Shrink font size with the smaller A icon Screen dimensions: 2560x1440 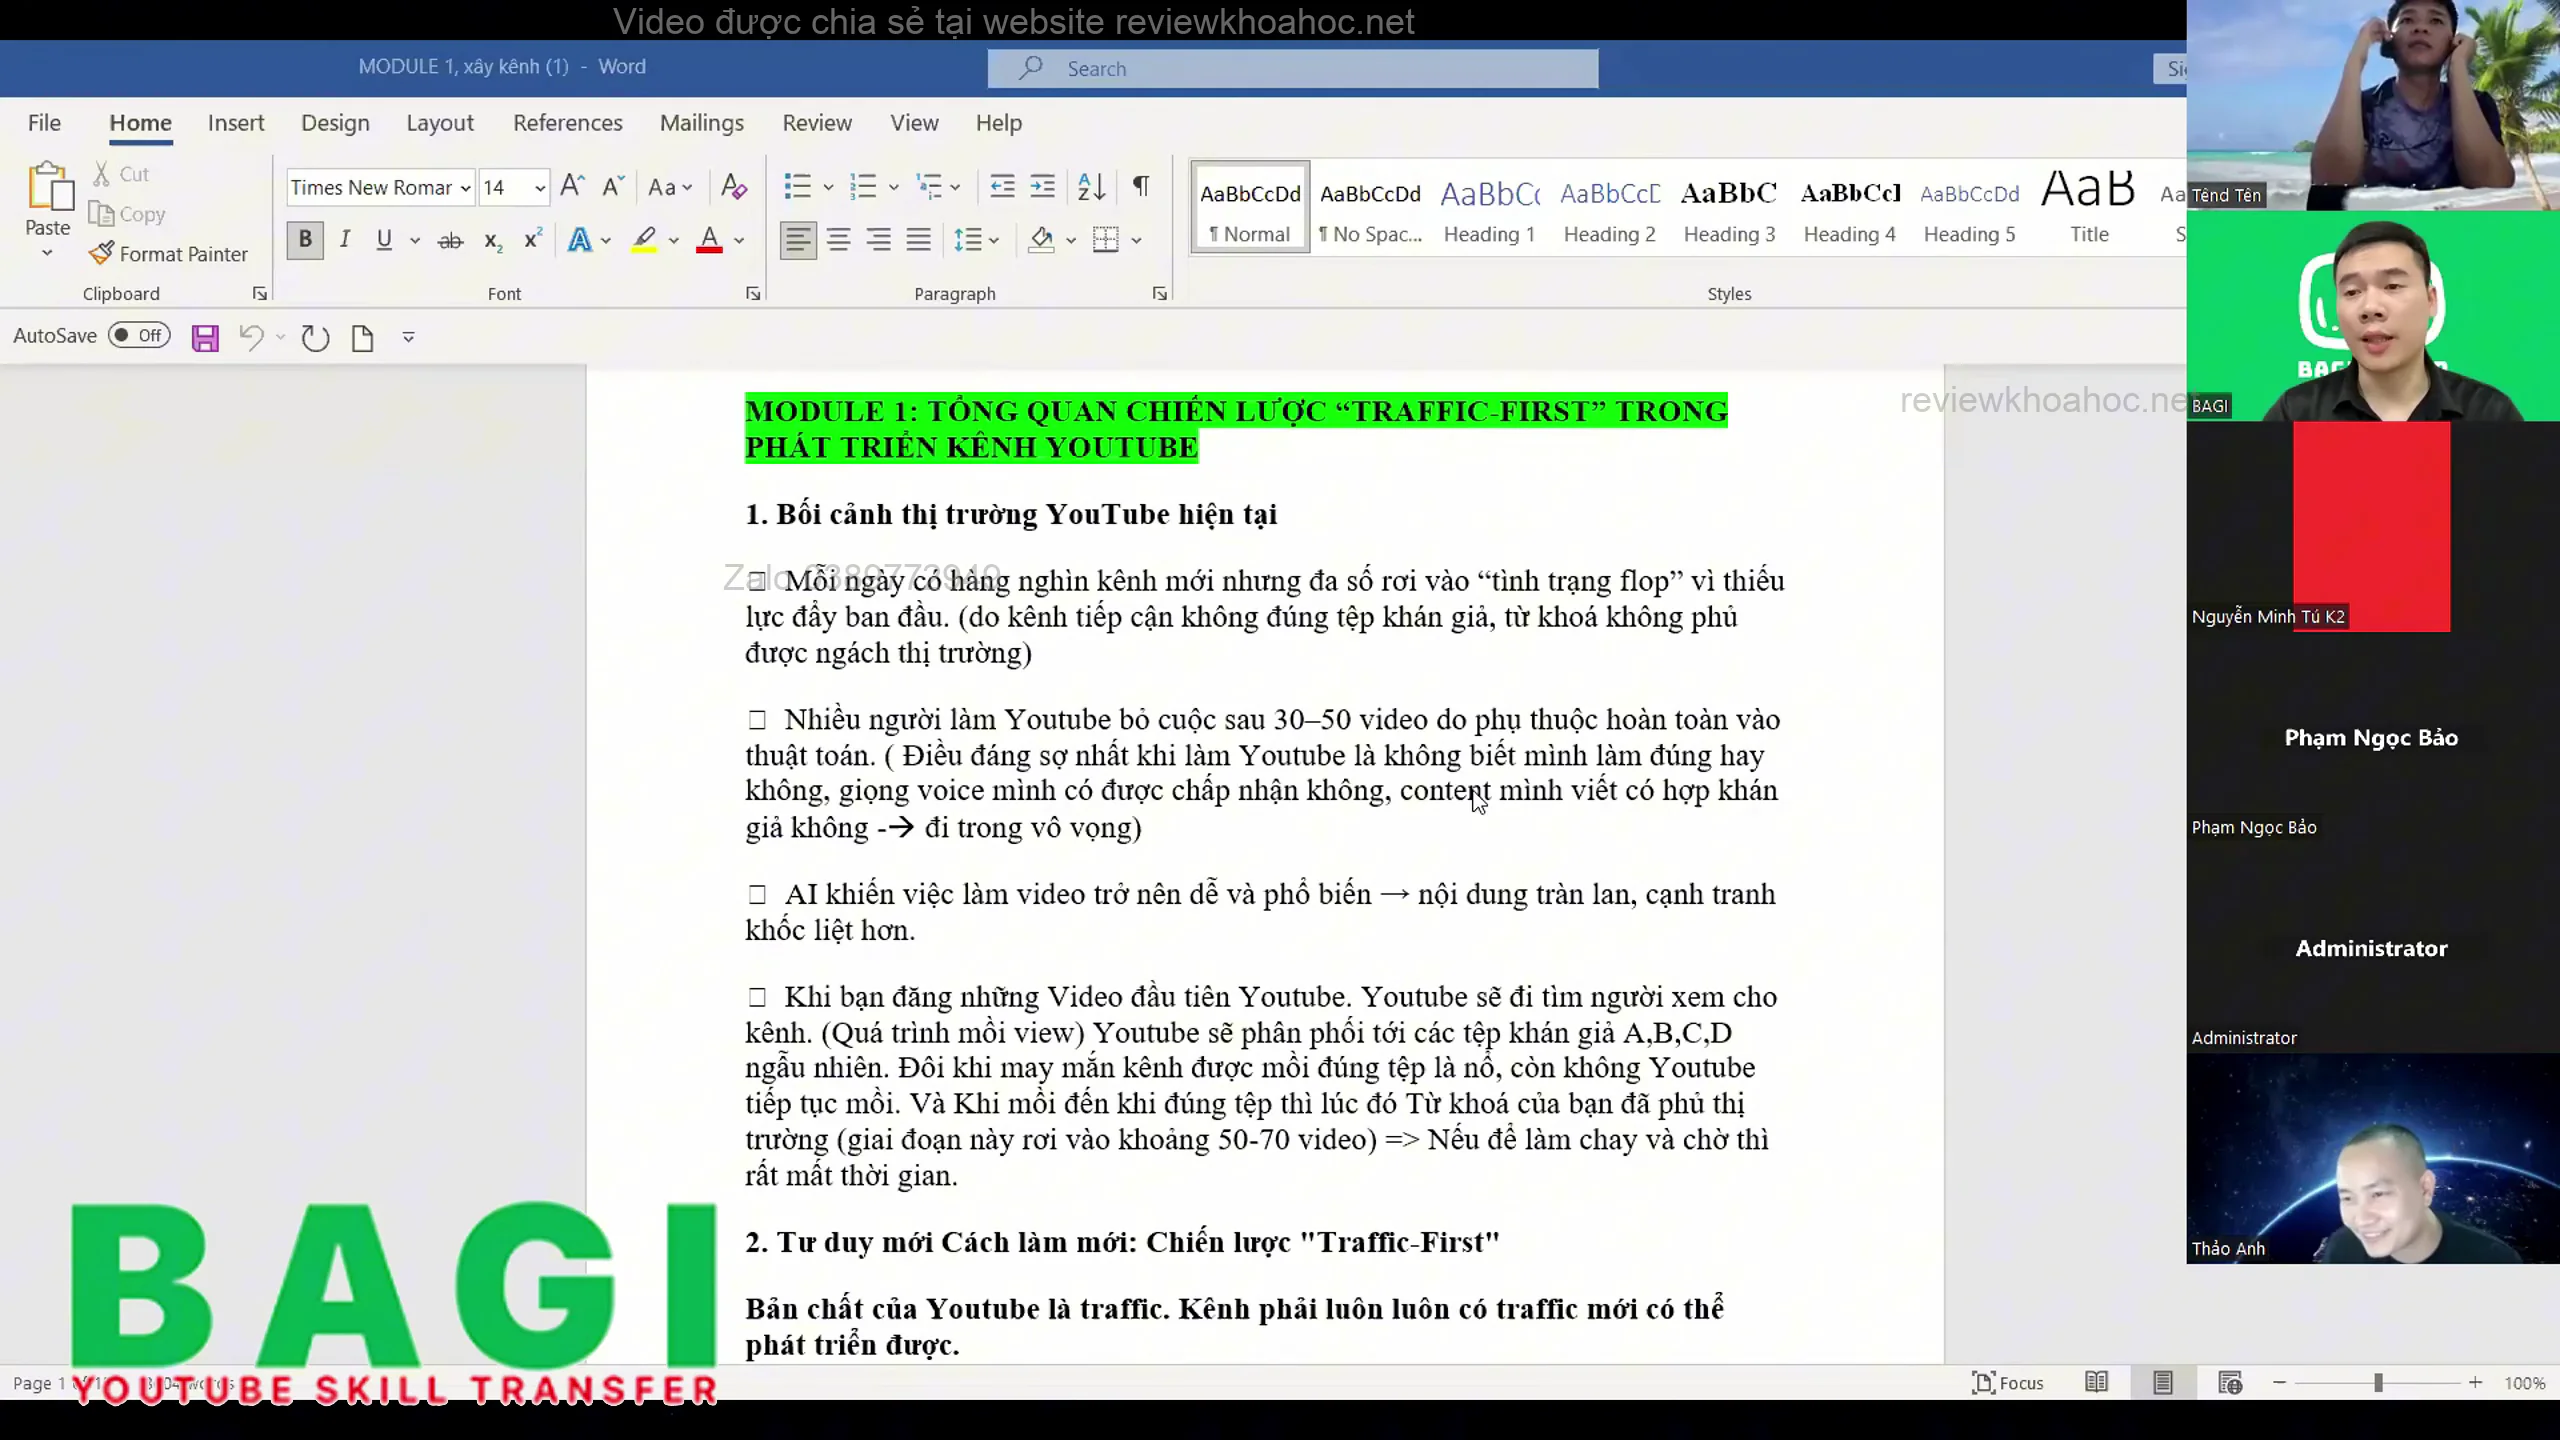tap(613, 186)
